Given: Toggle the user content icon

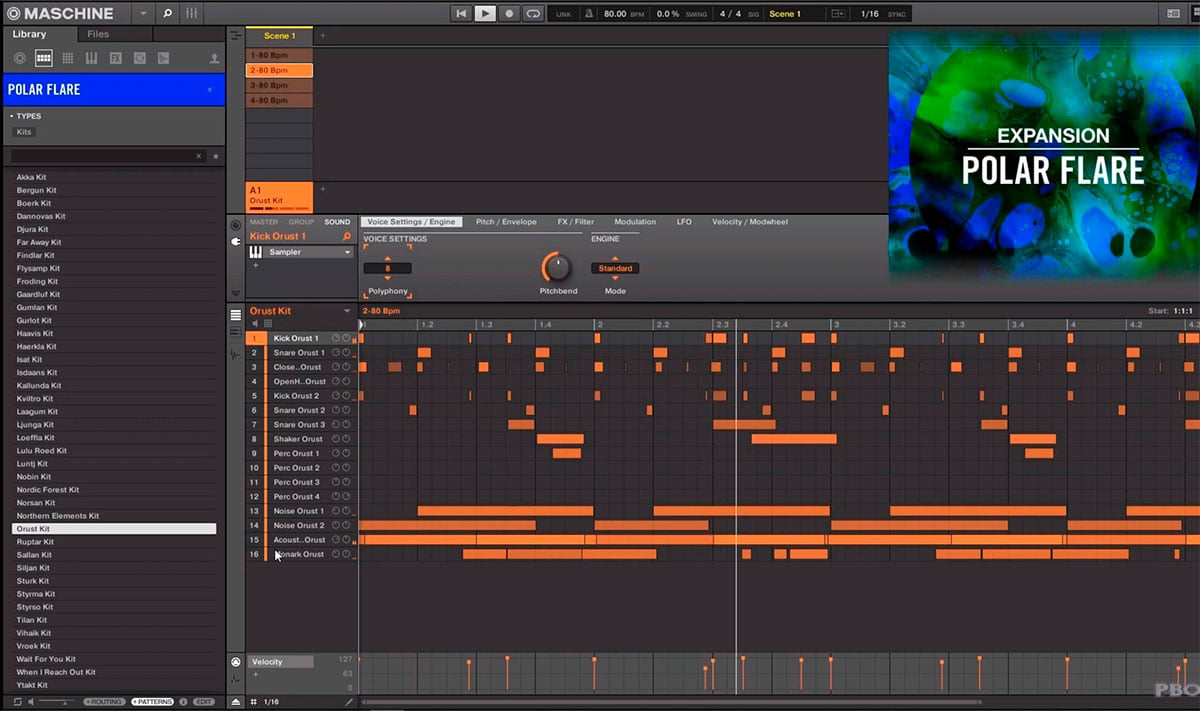Looking at the screenshot, I should 214,58.
